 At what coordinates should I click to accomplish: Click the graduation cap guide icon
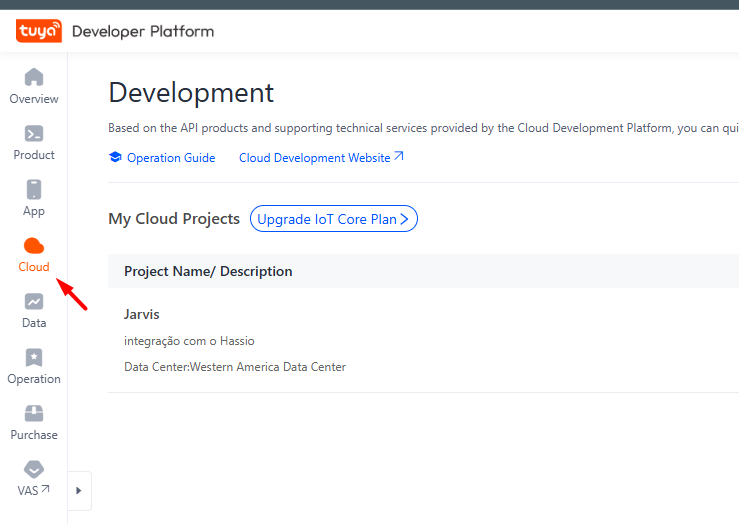(115, 158)
